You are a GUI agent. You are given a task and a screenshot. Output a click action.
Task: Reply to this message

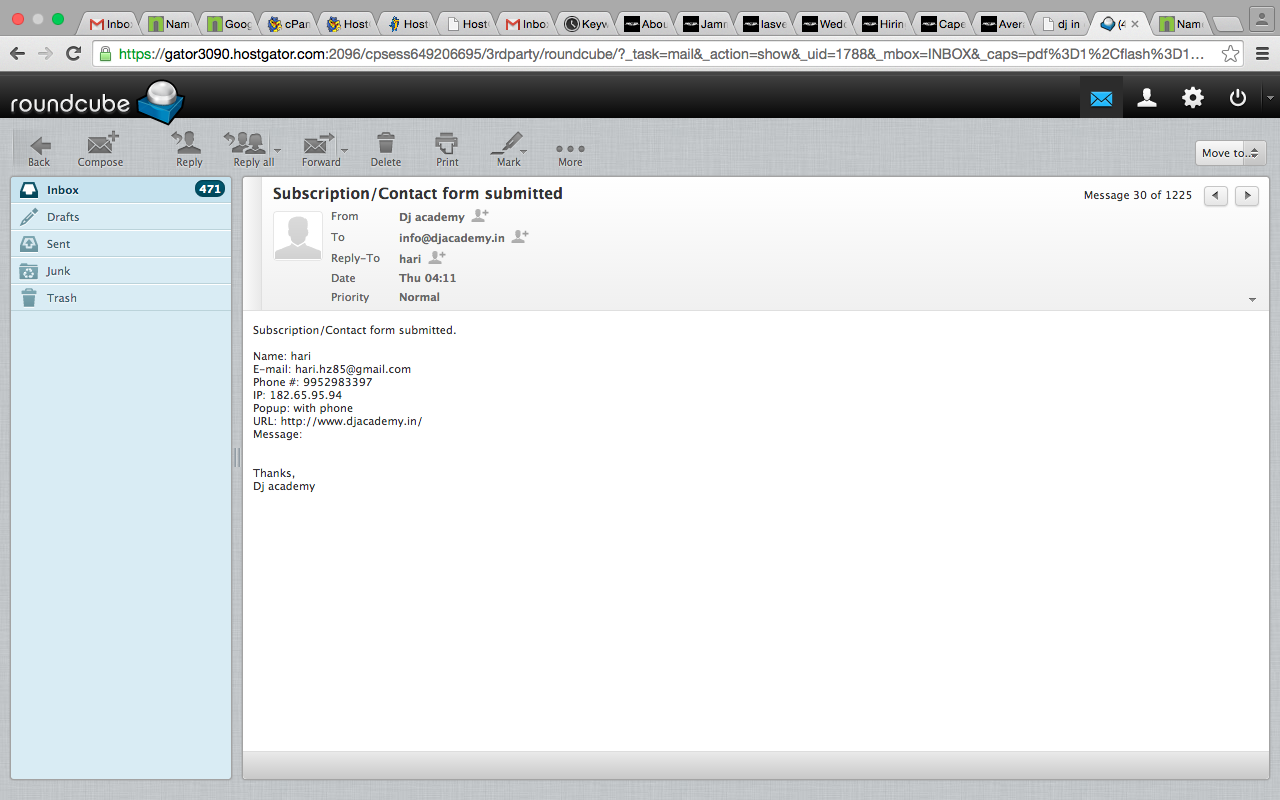[188, 150]
